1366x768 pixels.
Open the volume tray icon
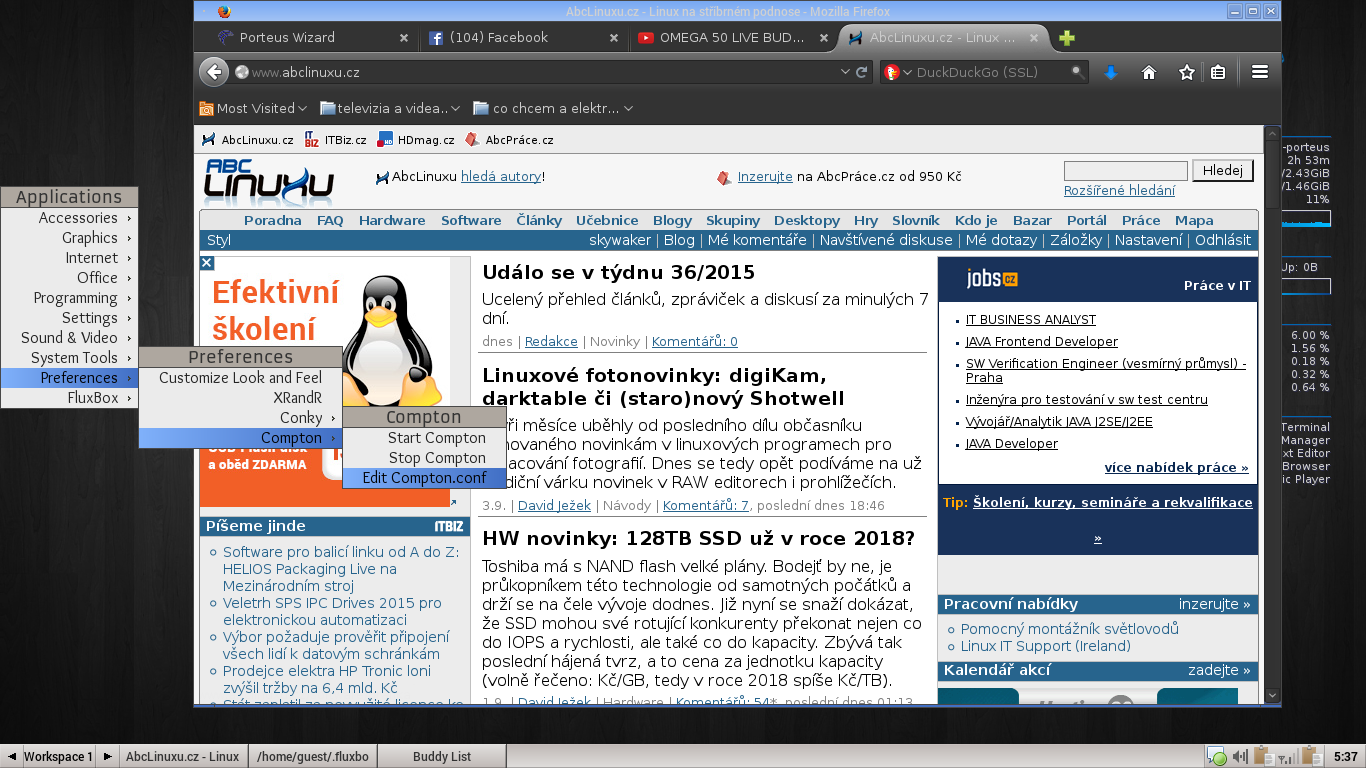pos(1240,756)
